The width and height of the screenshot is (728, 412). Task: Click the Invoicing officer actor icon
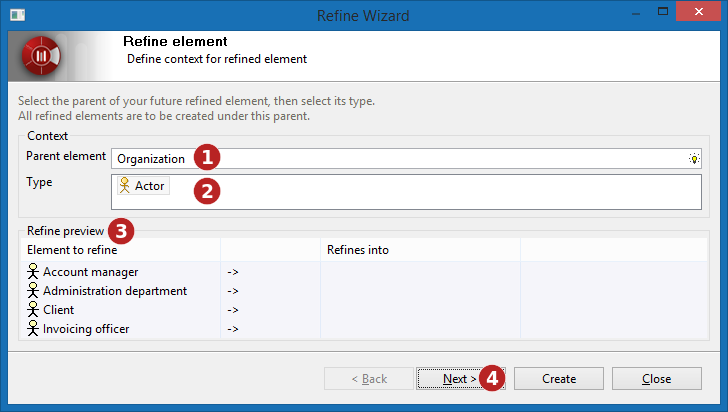click(x=32, y=328)
